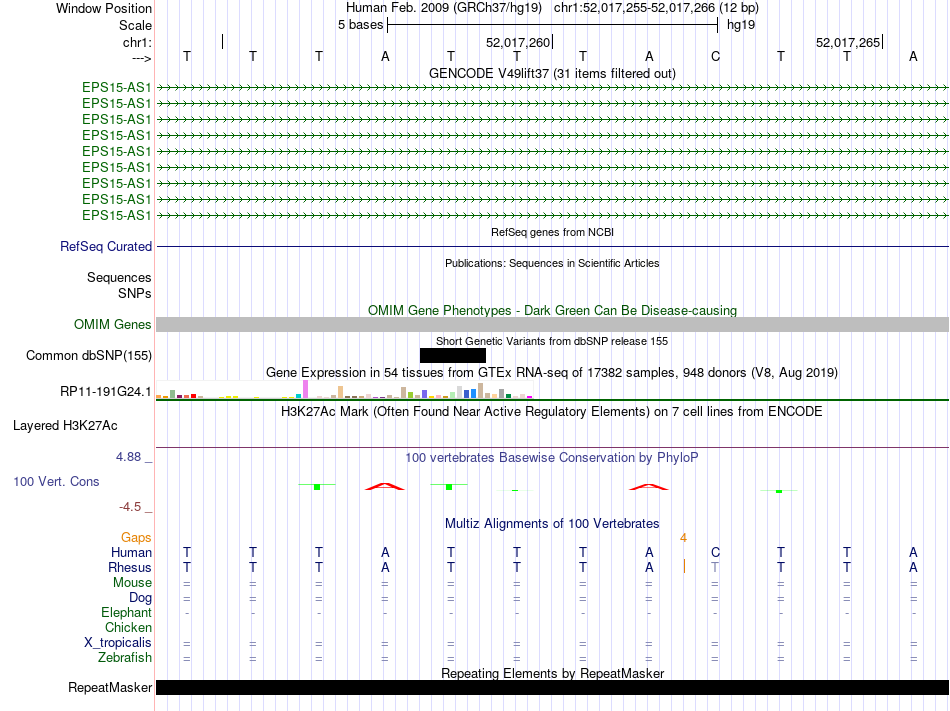Image resolution: width=950 pixels, height=711 pixels.
Task: Click the 100 vertebrates PhyloP title
Action: (552, 457)
